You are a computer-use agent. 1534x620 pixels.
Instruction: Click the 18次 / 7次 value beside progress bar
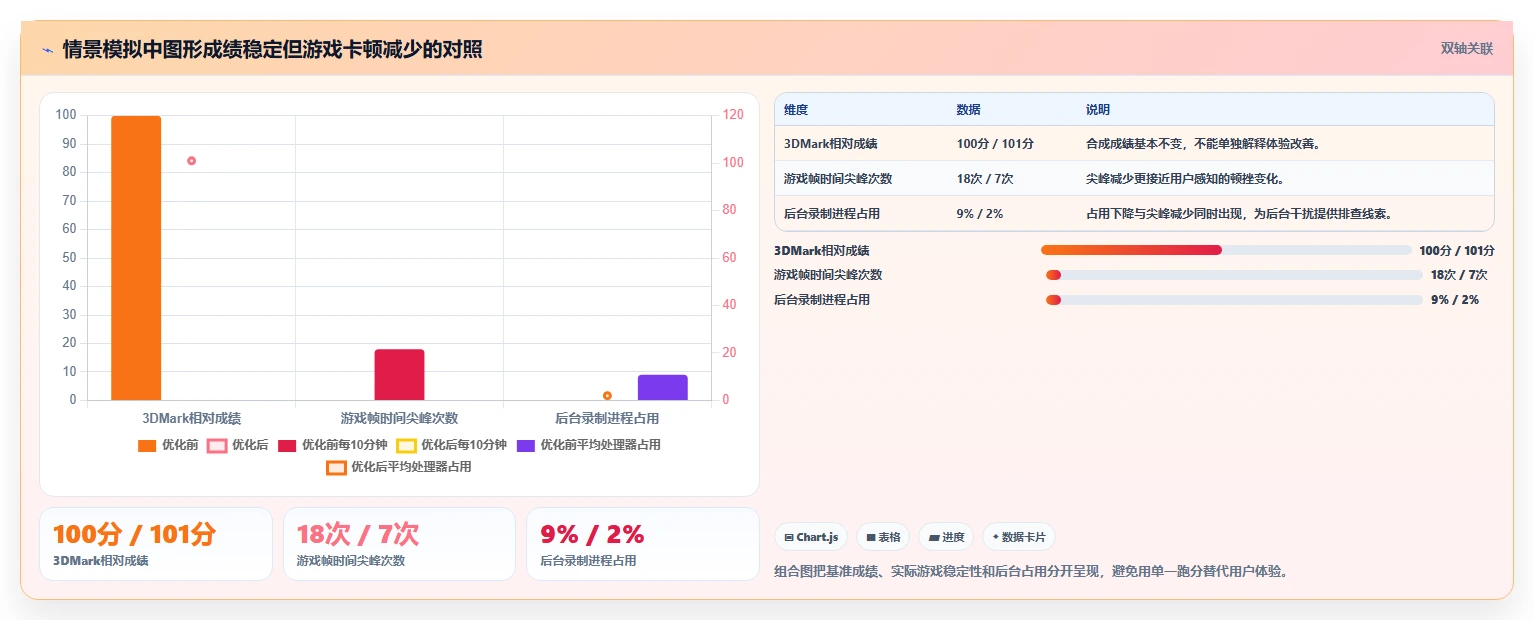pos(1459,275)
